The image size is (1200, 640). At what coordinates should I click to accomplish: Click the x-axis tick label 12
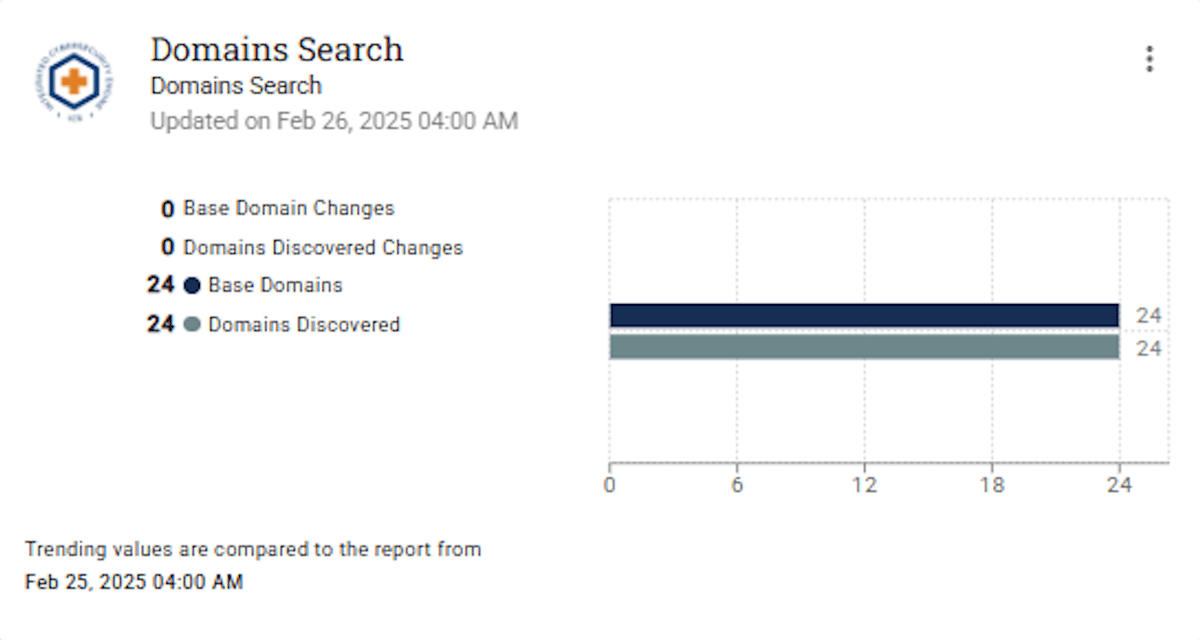pos(864,485)
